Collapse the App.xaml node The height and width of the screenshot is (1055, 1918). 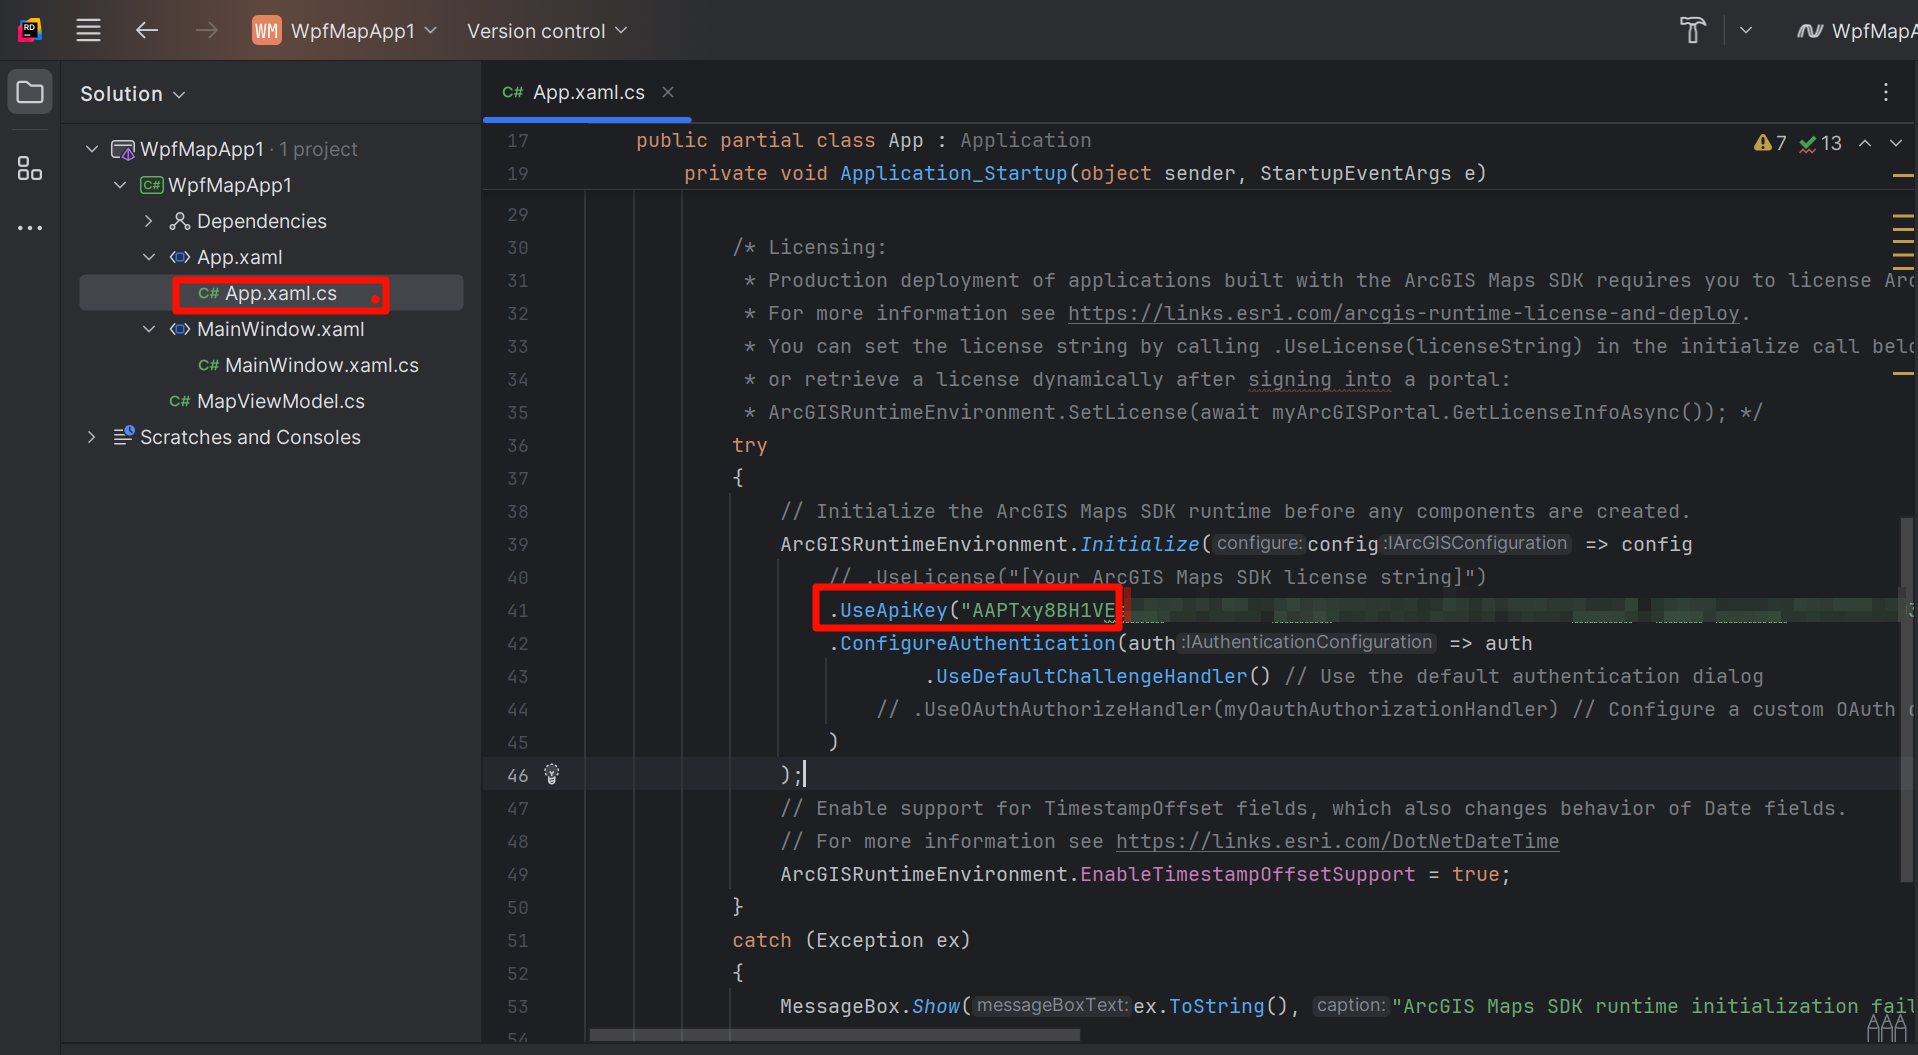tap(148, 257)
